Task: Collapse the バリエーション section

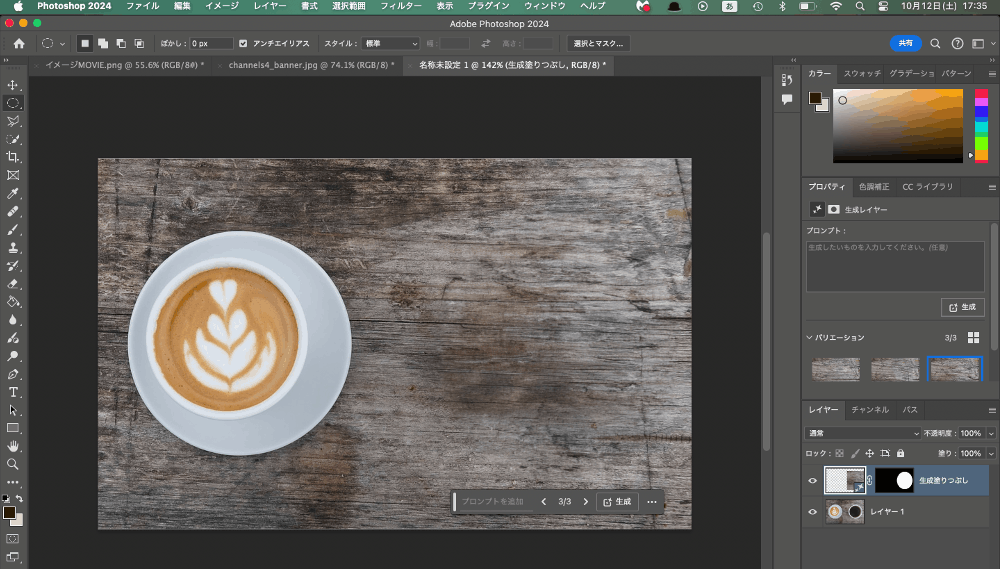Action: pos(810,338)
